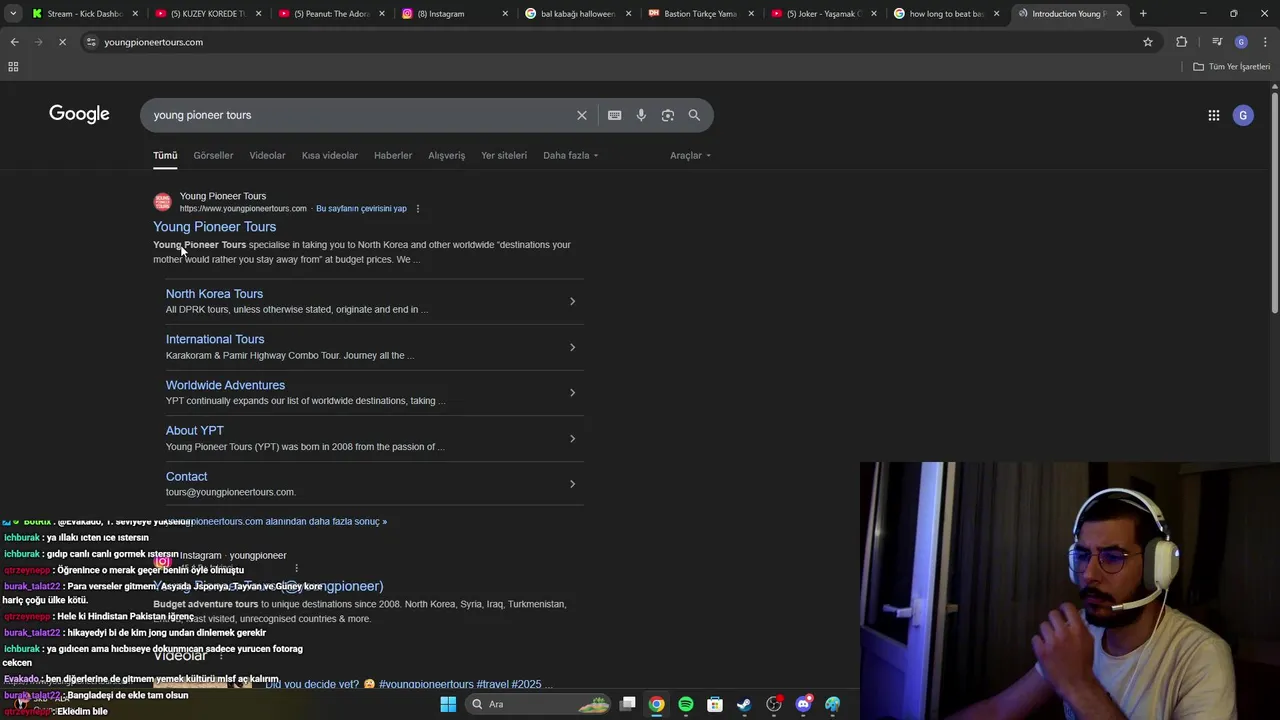Open the three-dot options beside the result URL

tap(418, 209)
